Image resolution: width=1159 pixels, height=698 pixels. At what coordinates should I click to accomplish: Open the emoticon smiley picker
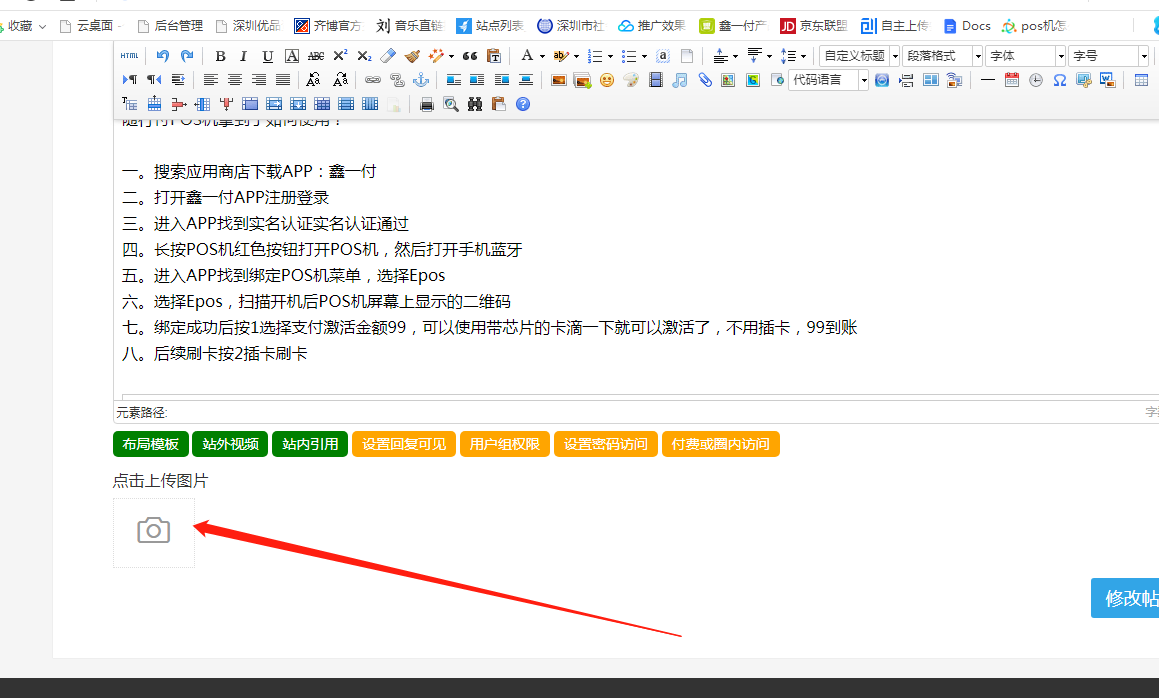click(606, 80)
